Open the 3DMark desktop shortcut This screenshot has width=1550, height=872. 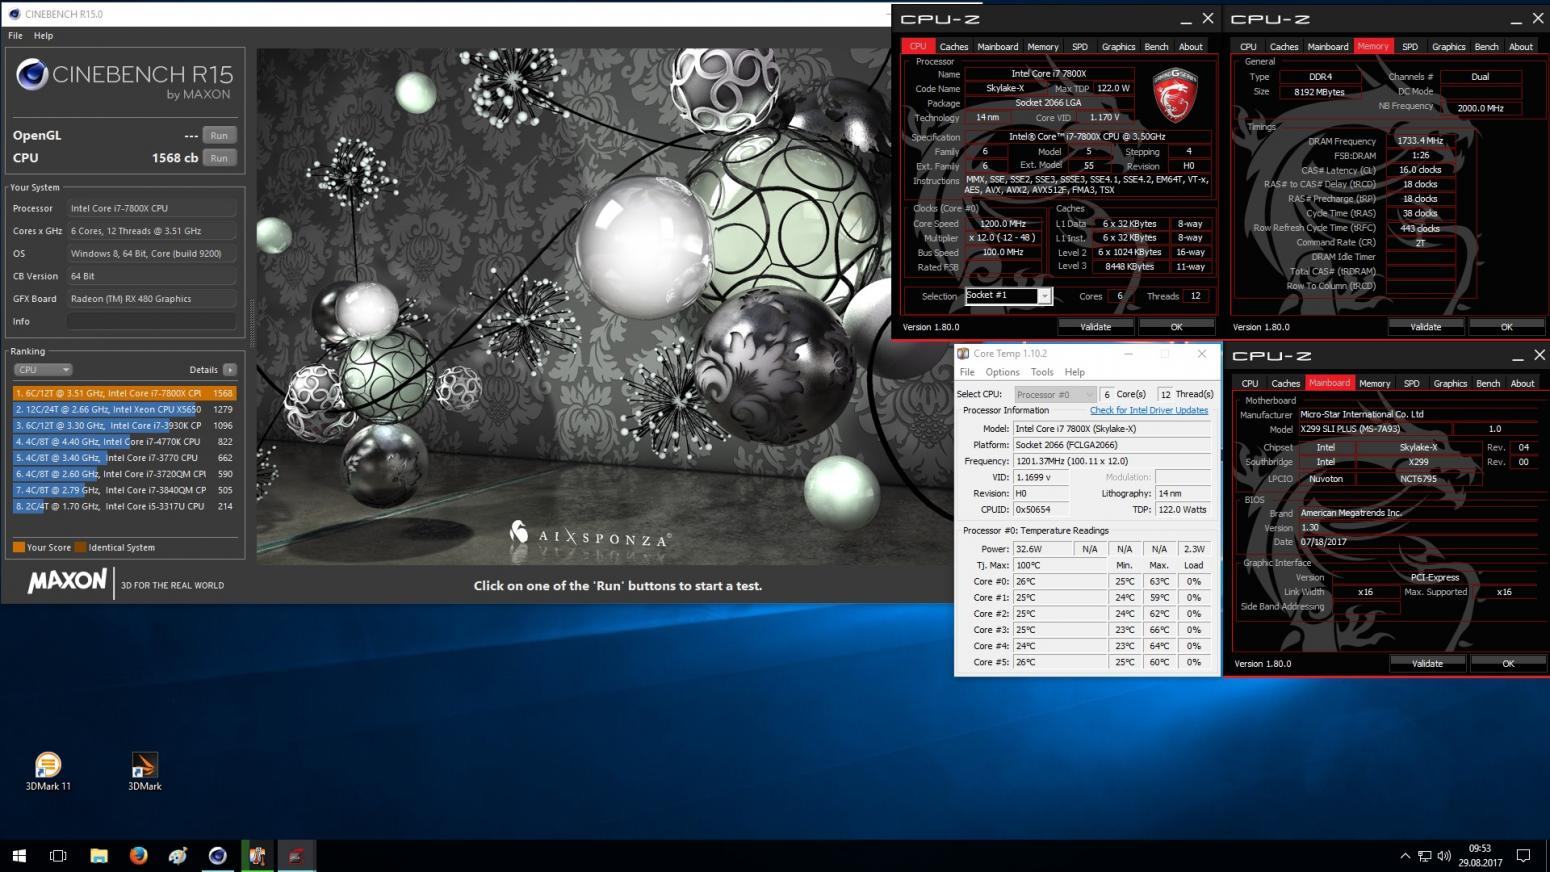pyautogui.click(x=144, y=771)
